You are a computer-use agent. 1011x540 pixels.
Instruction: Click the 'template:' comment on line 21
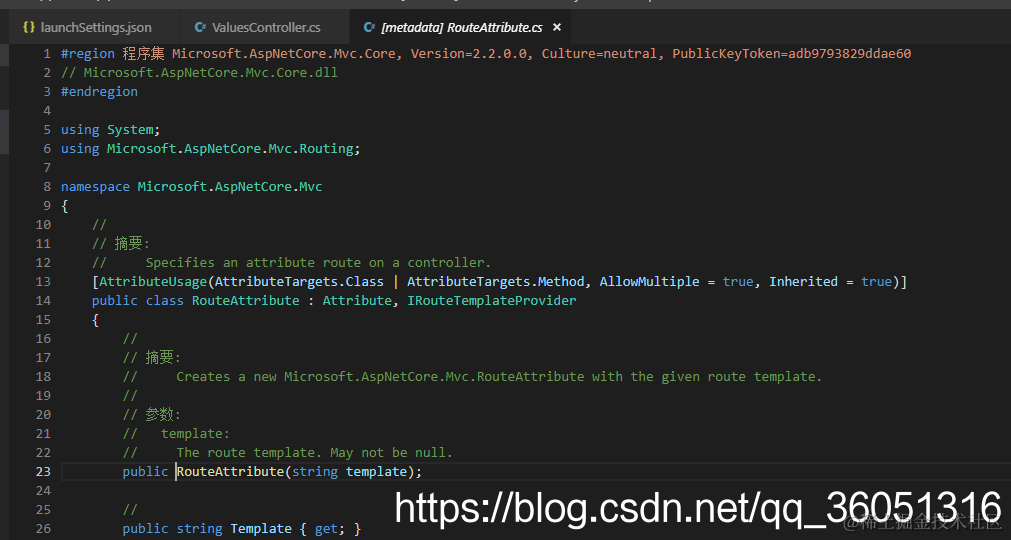(195, 434)
